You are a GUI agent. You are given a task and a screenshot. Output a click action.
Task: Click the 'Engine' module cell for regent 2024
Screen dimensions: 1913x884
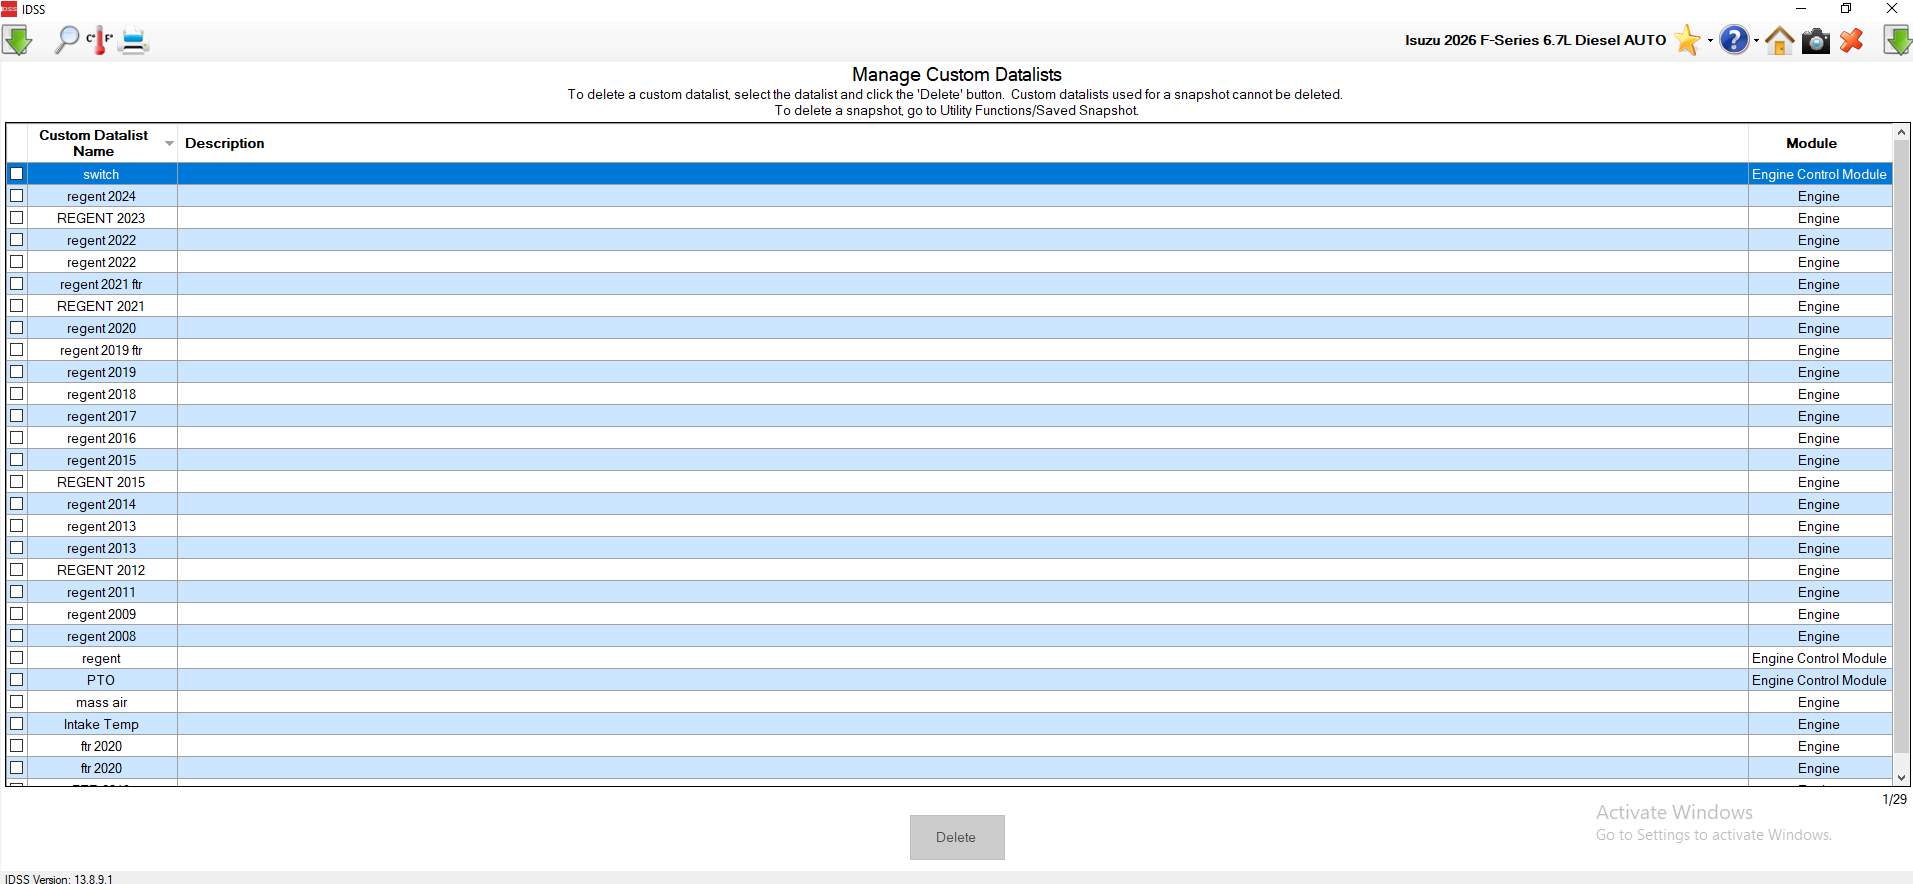(1819, 196)
